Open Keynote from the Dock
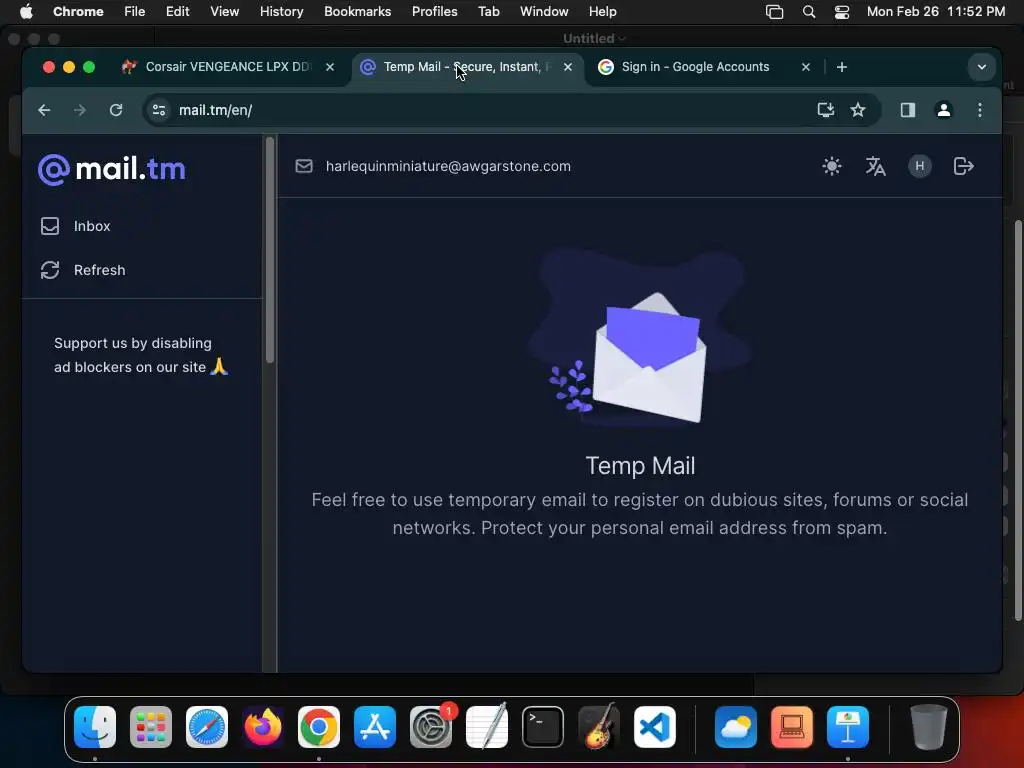The image size is (1024, 768). (x=848, y=726)
